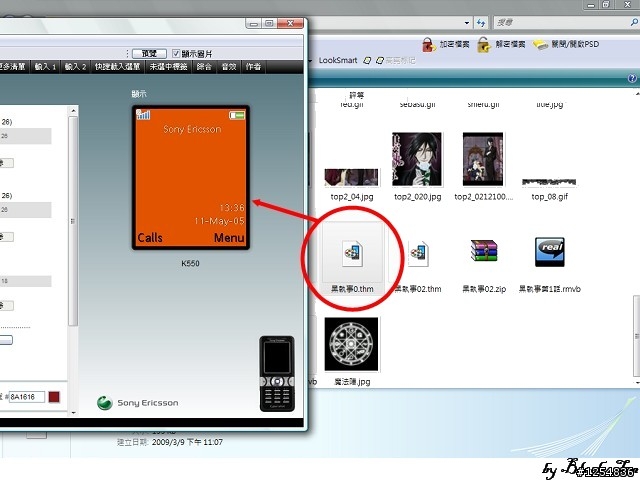Viewport: 640px width, 480px height.
Task: Select the 黑執事第1話.rmvb RealPlayer file icon
Action: pos(550,252)
